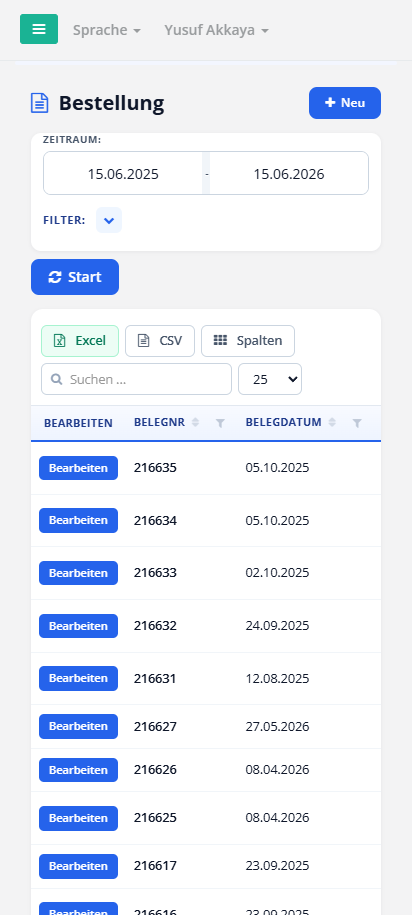Sort by the Belegdatum column arrows
The width and height of the screenshot is (412, 915).
332,422
